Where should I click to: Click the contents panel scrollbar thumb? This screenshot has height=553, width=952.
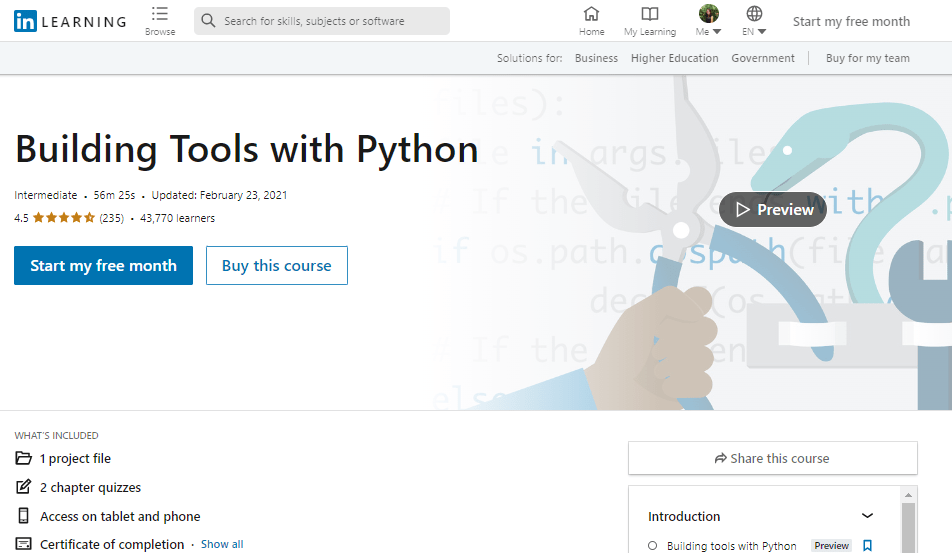pos(908,528)
